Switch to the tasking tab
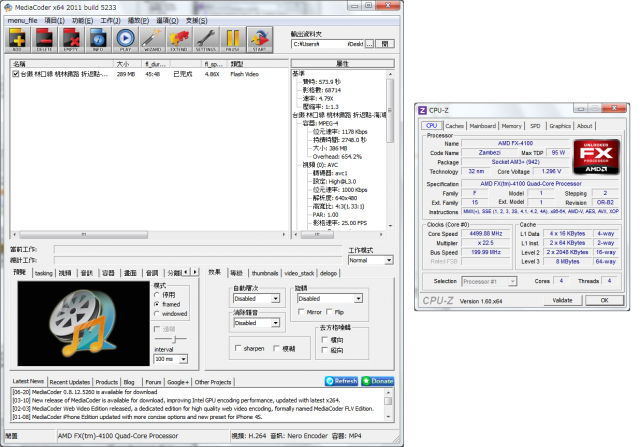Image resolution: width=640 pixels, height=447 pixels. coord(44,273)
